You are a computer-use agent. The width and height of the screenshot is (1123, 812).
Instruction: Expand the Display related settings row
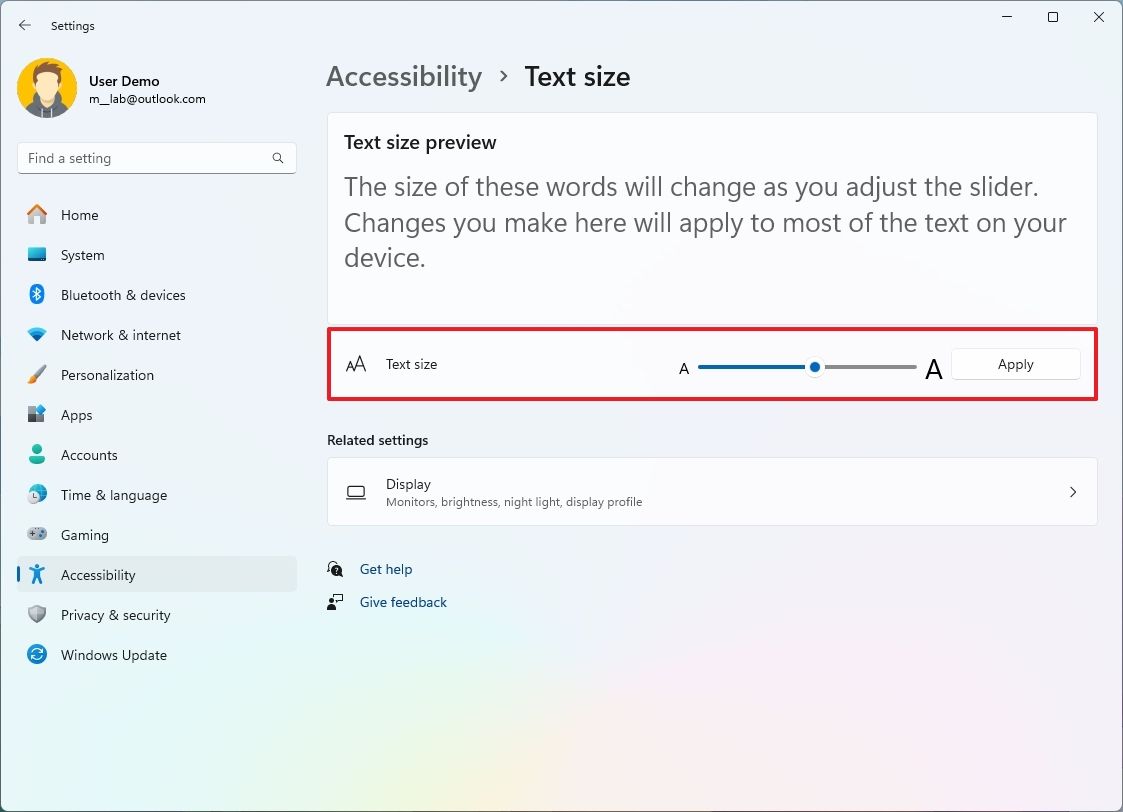712,491
